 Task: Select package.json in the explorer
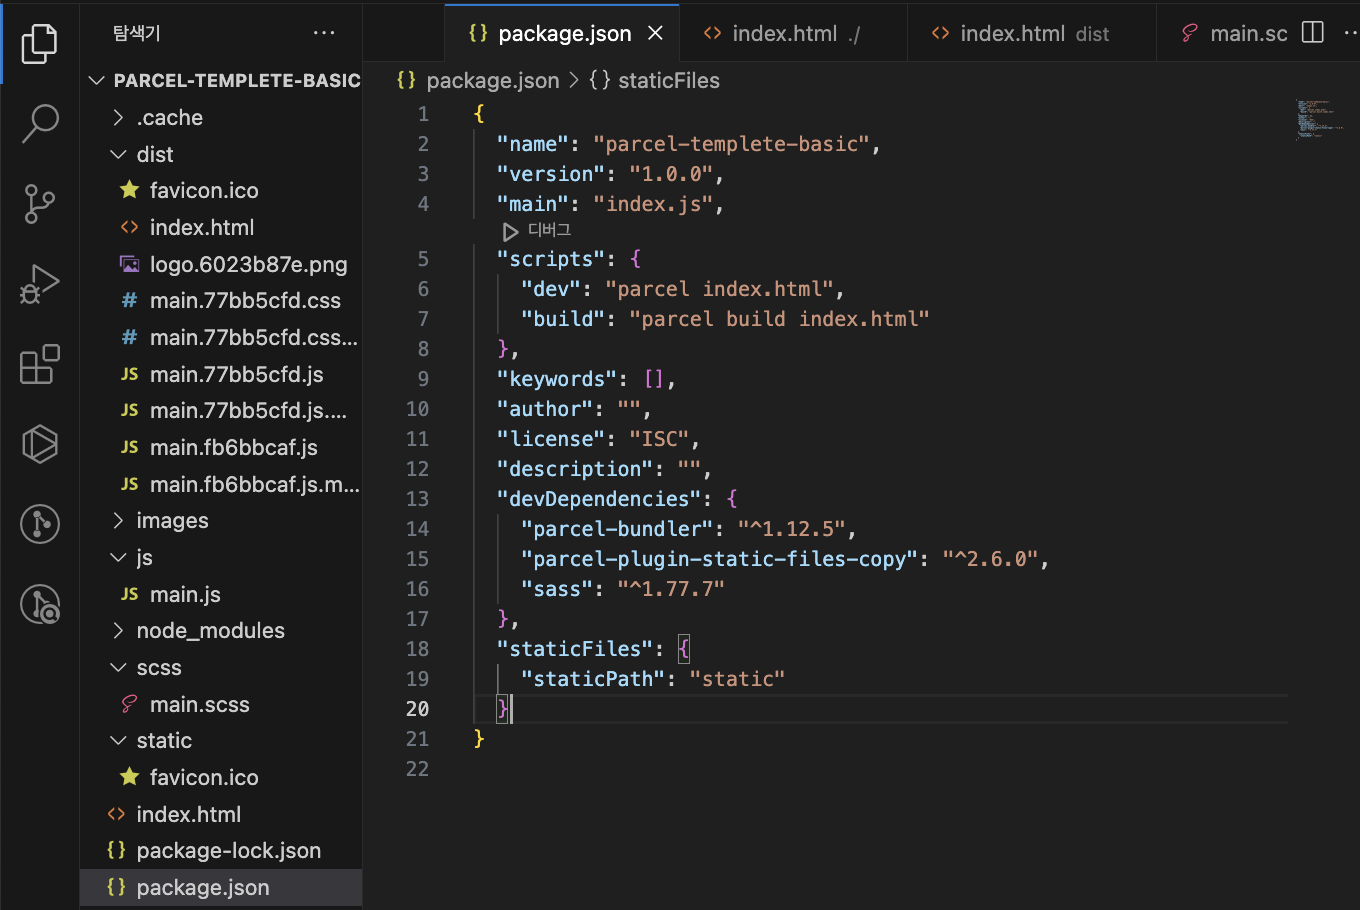pyautogui.click(x=222, y=887)
